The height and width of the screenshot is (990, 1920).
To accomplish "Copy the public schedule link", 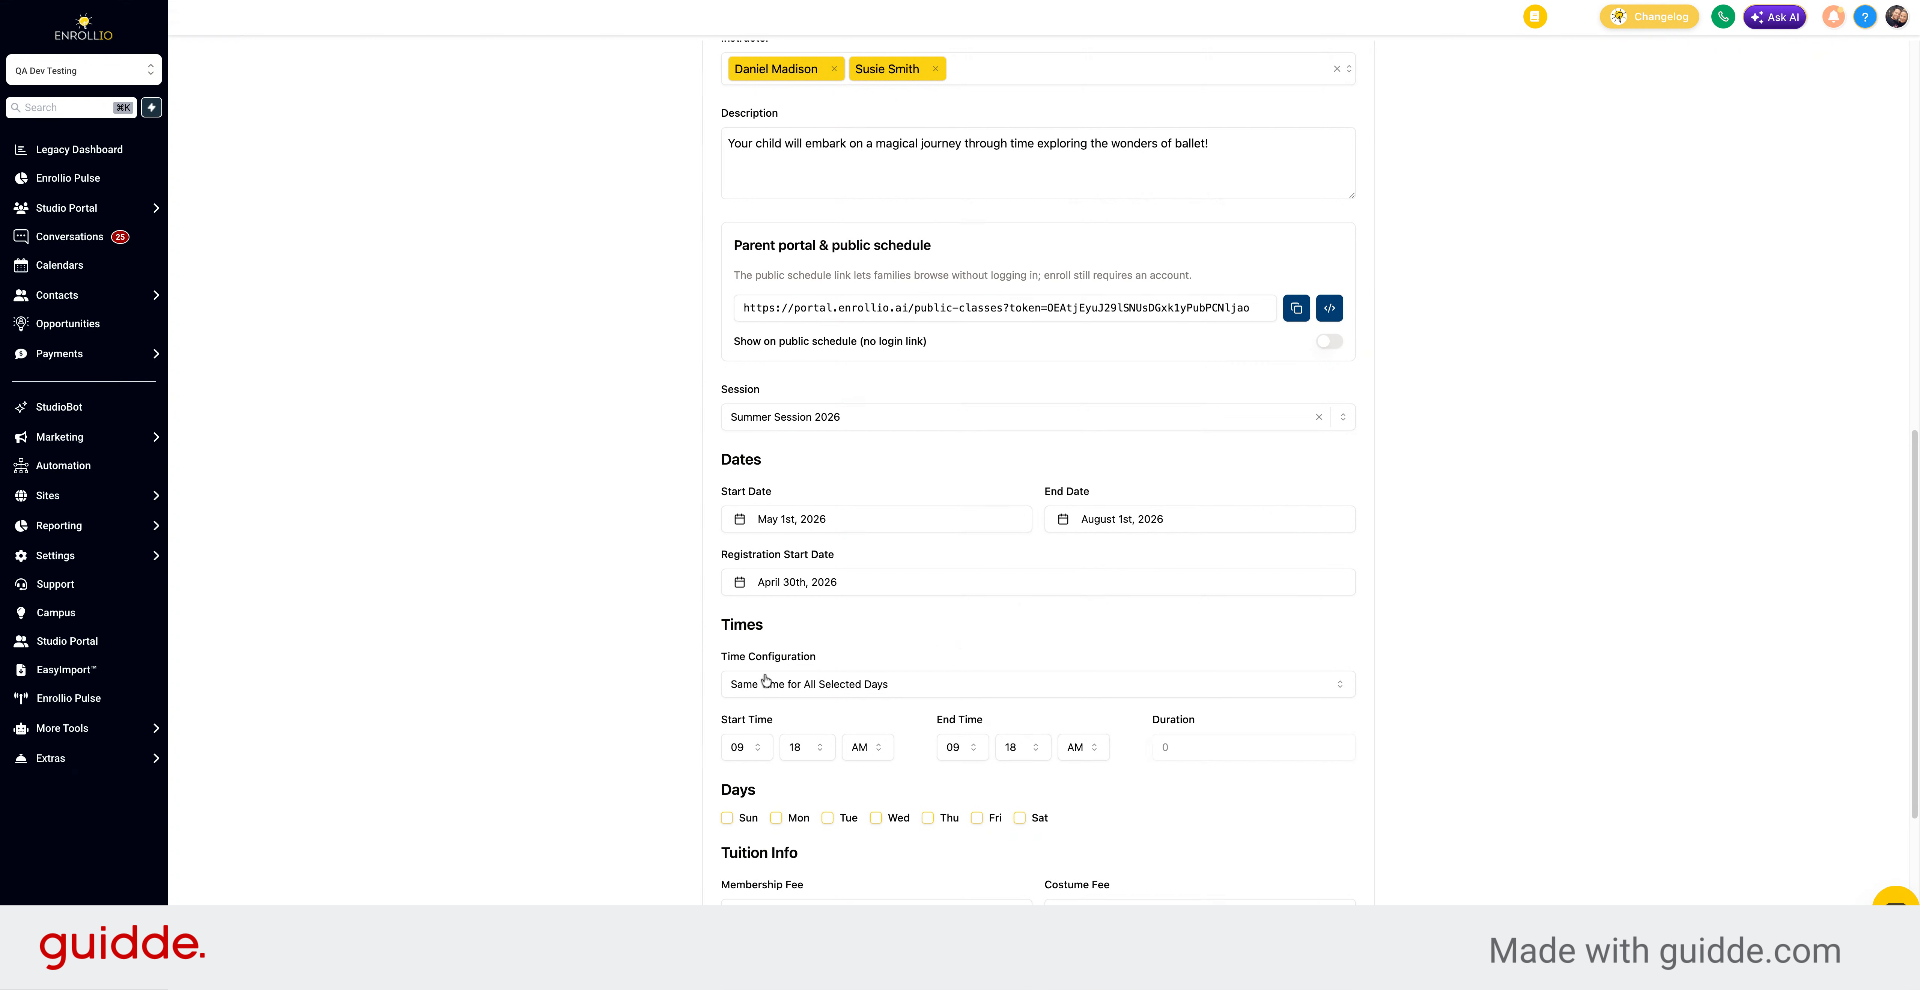I will tap(1296, 308).
